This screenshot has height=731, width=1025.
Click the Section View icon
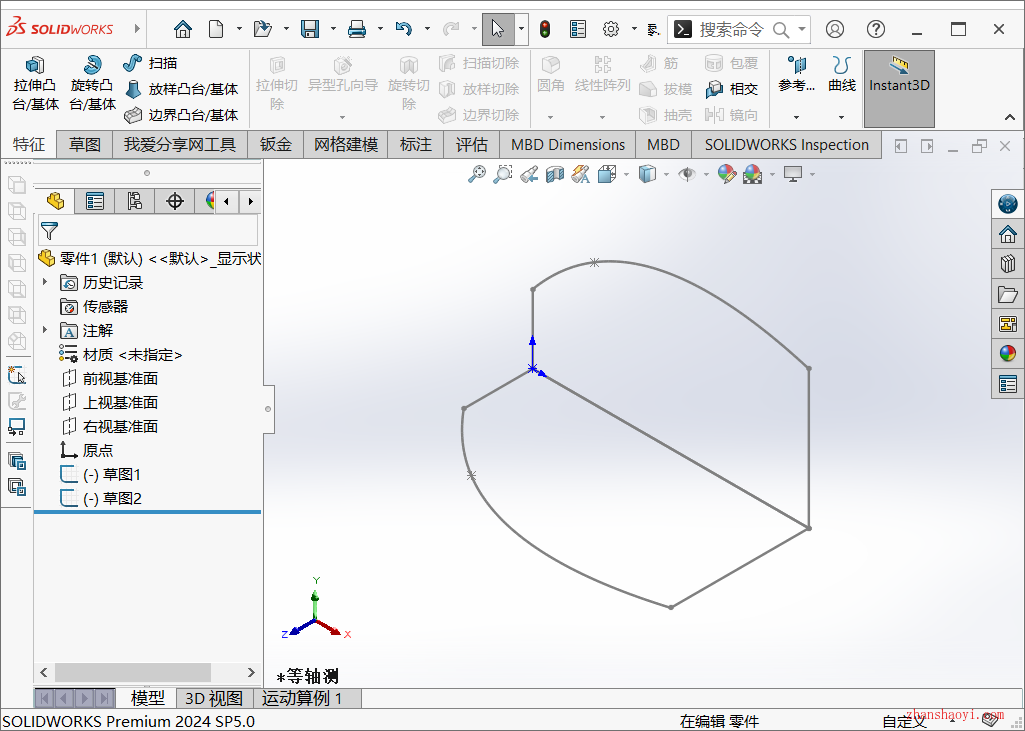click(x=555, y=174)
